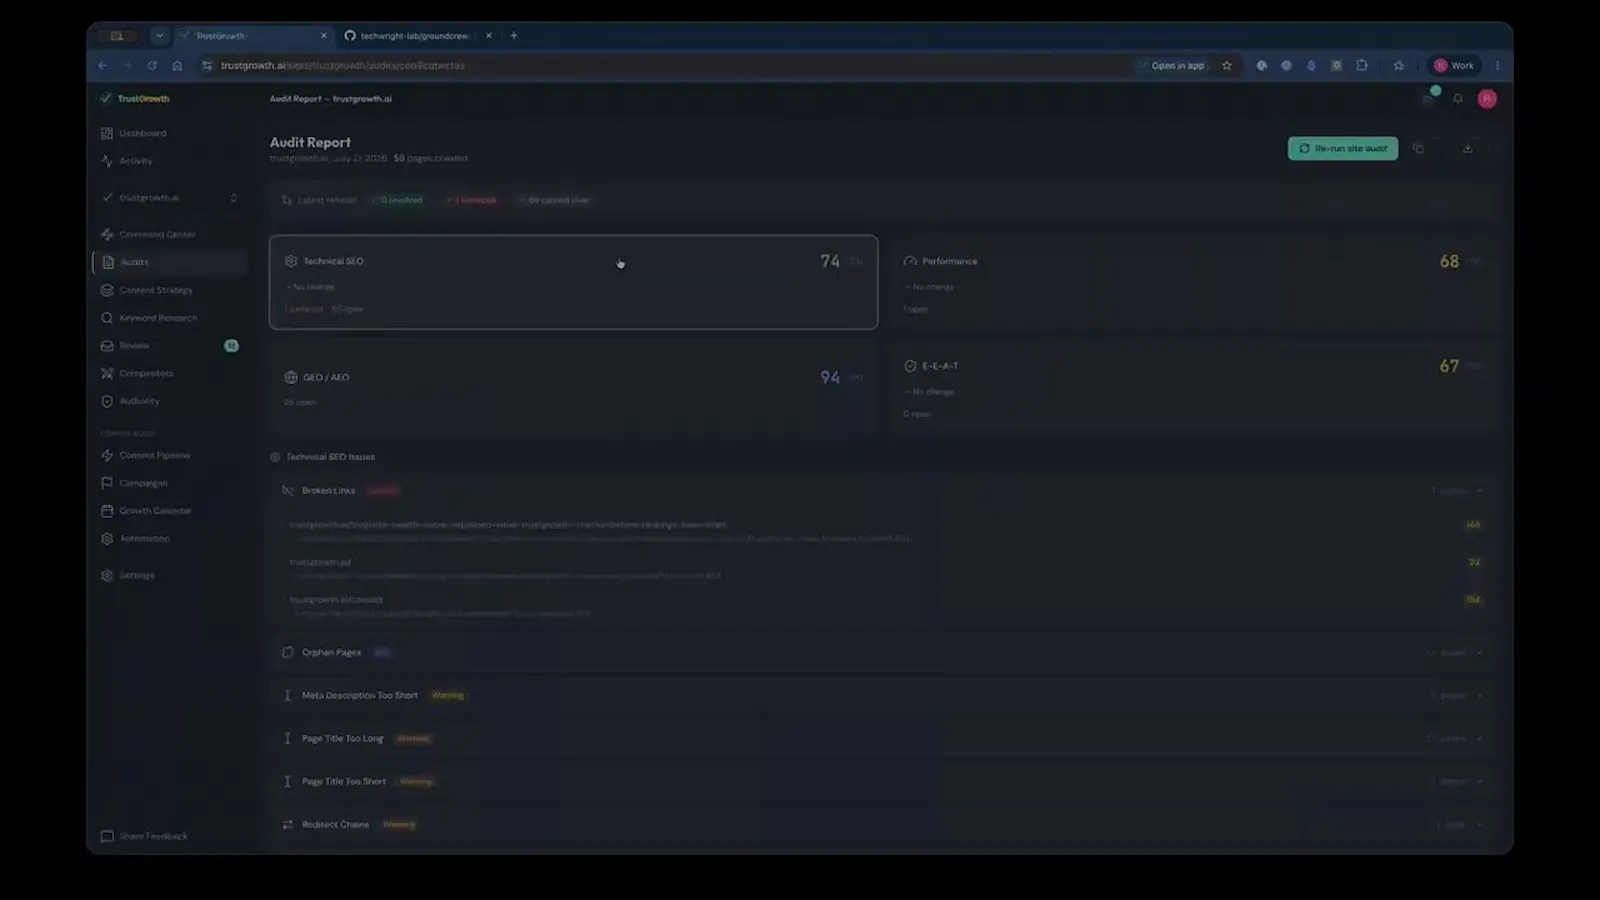1600x900 pixels.
Task: Bookmark this page with the star
Action: tap(1227, 66)
